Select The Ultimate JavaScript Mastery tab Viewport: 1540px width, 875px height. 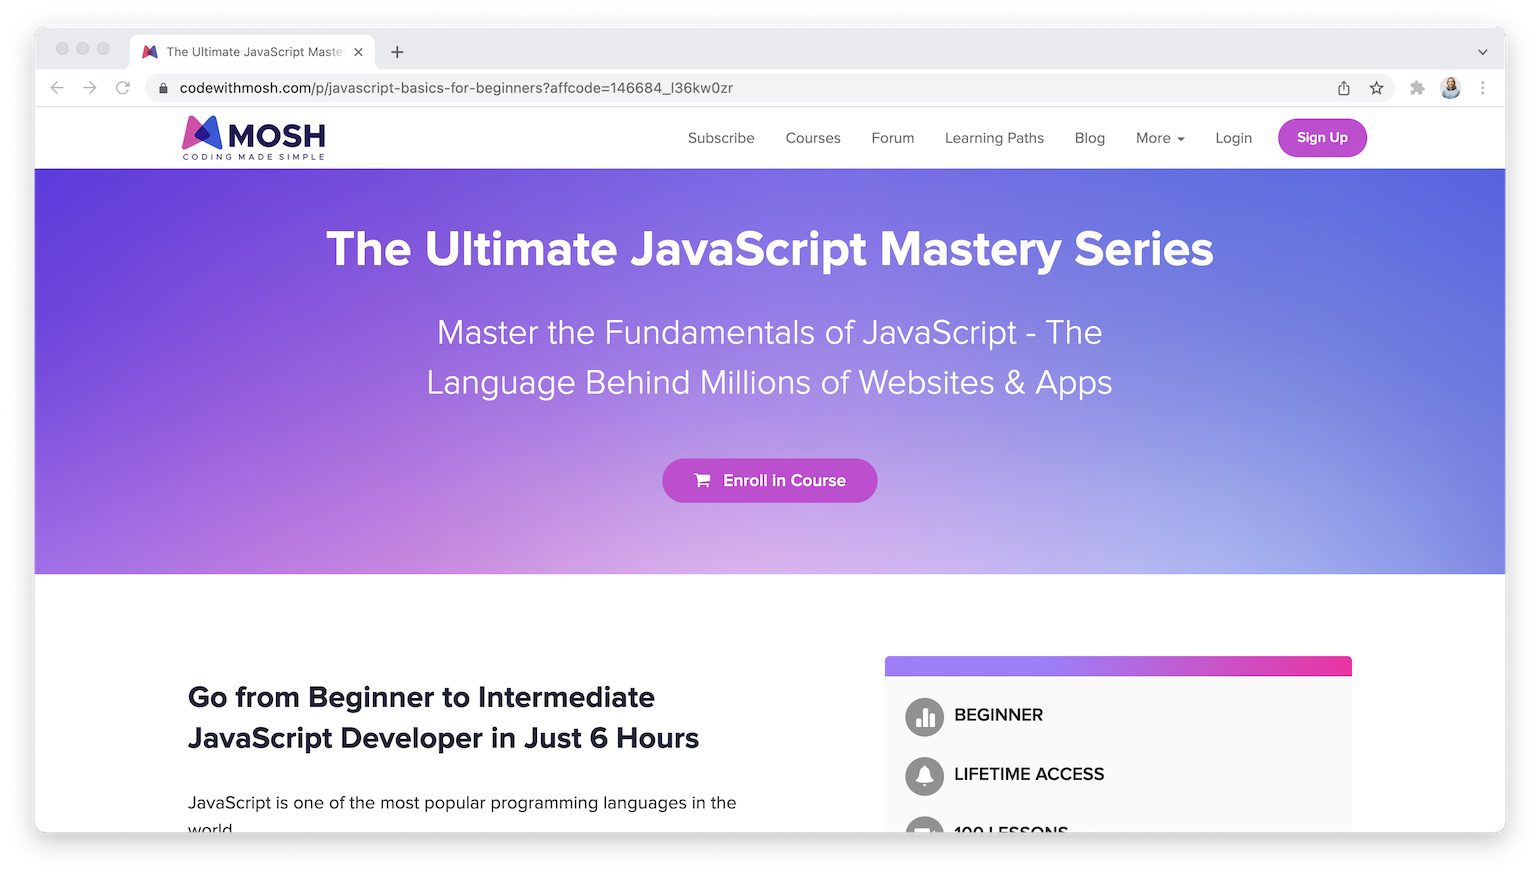click(252, 52)
